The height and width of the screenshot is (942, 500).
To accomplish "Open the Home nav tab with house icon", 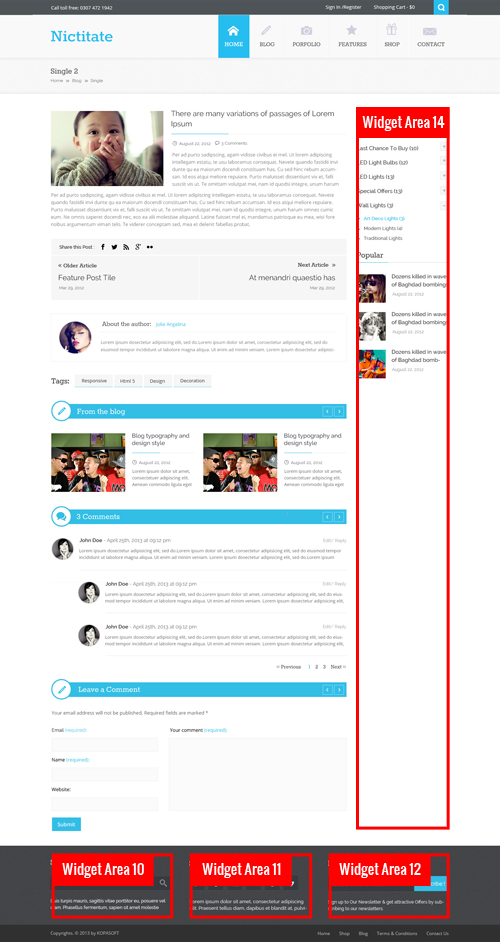I will (233, 37).
